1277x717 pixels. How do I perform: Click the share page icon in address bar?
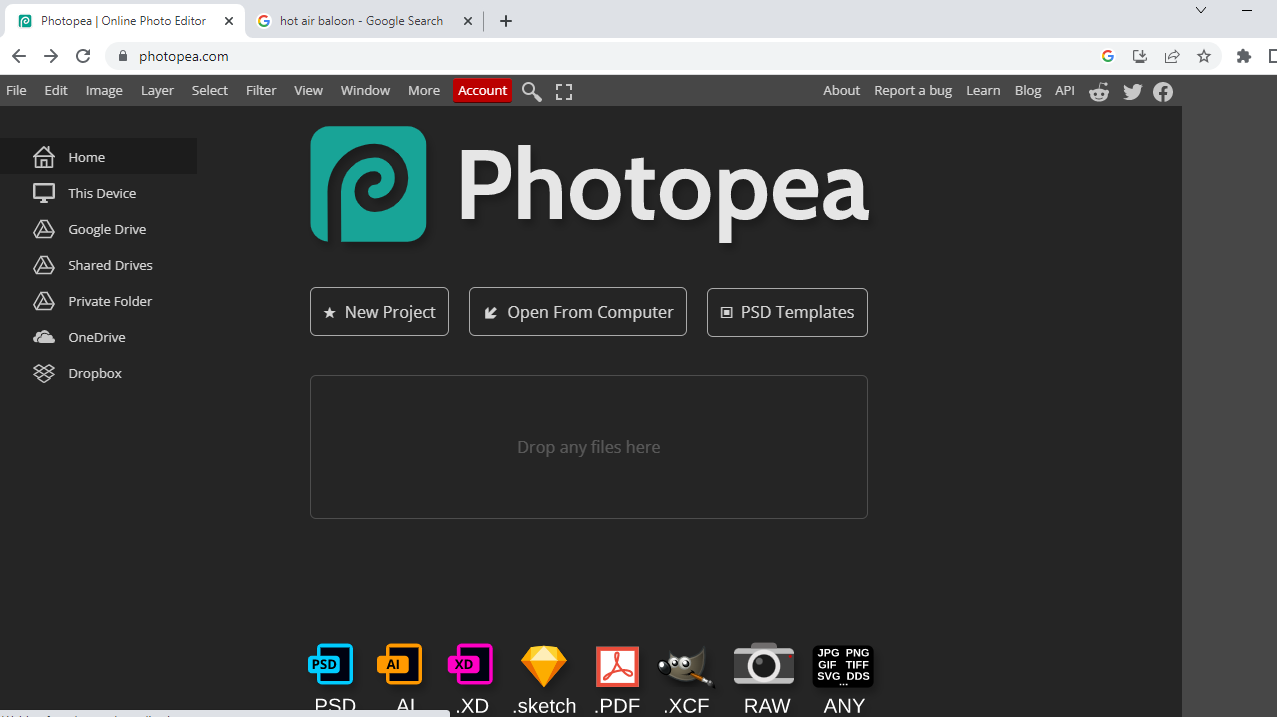(x=1172, y=56)
